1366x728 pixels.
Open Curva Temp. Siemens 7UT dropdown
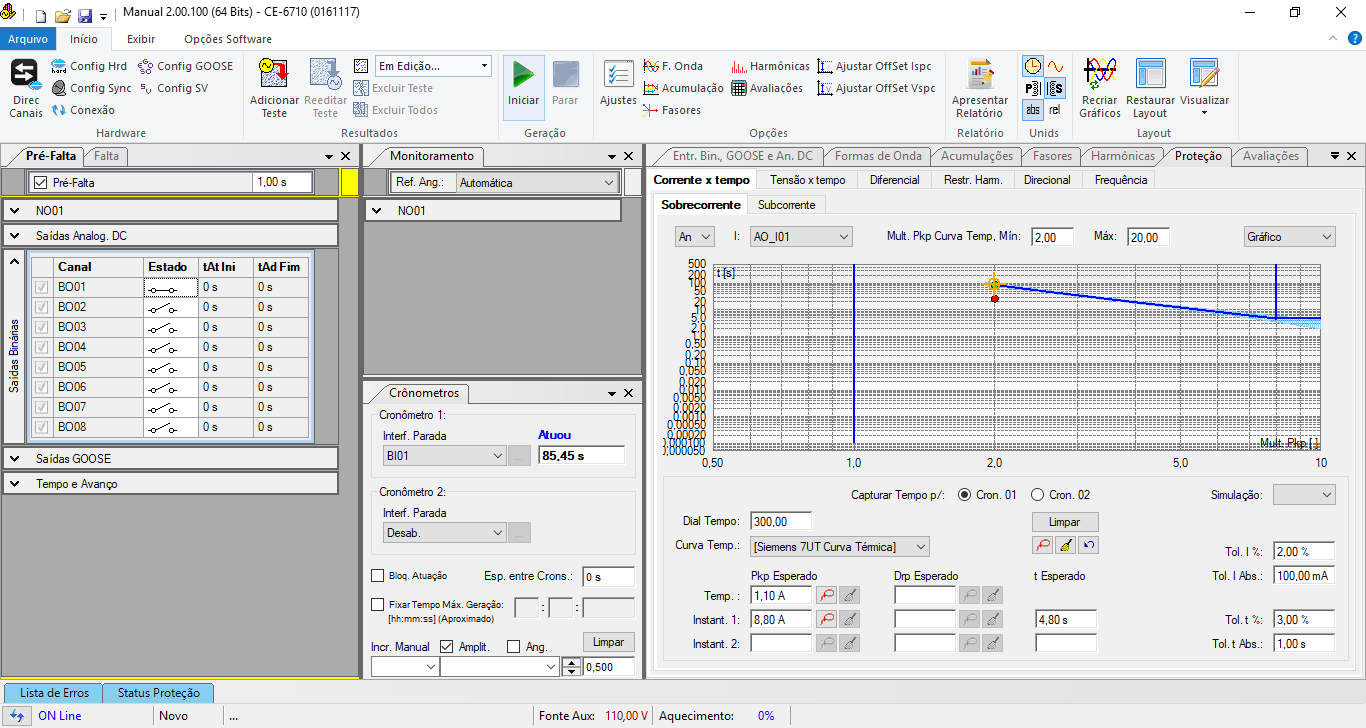coord(840,546)
